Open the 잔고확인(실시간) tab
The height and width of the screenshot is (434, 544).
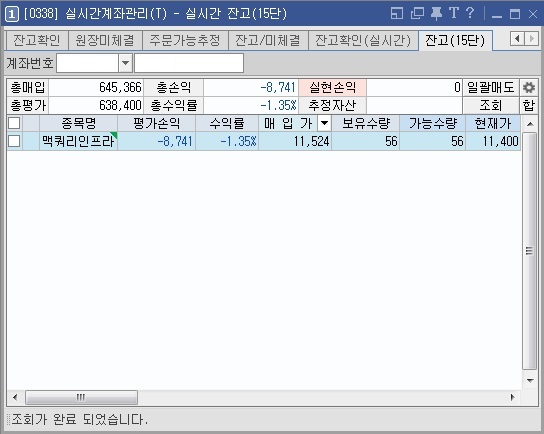tap(363, 41)
